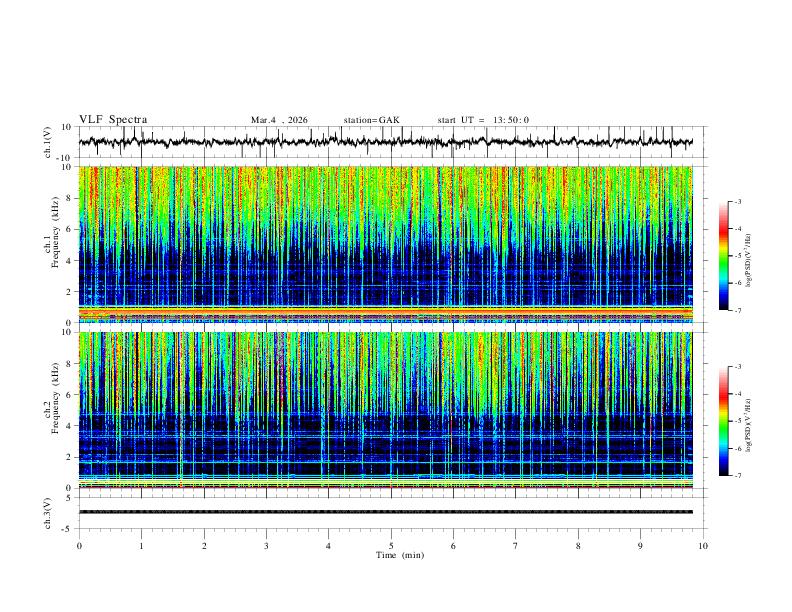Click the "ch.1(V)" waveform axis label
The image size is (792, 612).
(48, 142)
